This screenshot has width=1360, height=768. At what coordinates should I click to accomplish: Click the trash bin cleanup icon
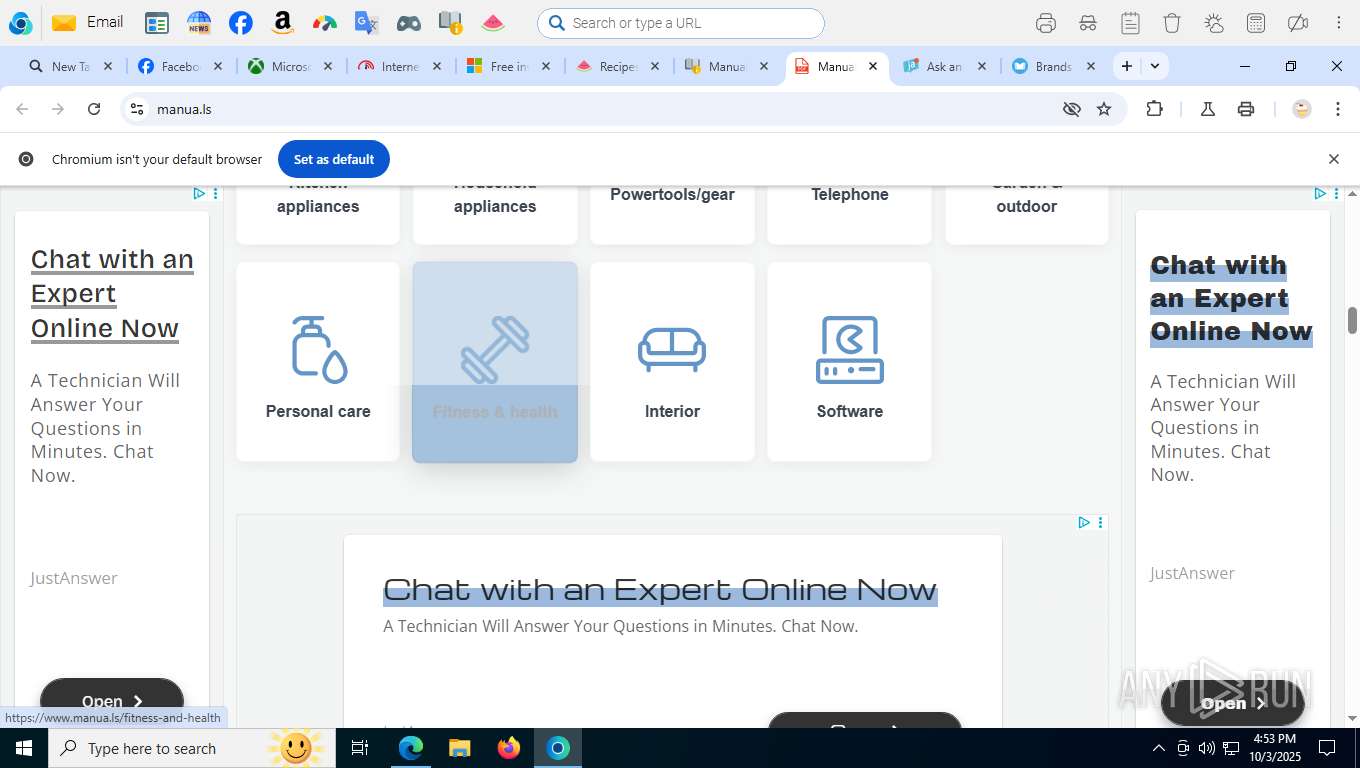(1172, 23)
